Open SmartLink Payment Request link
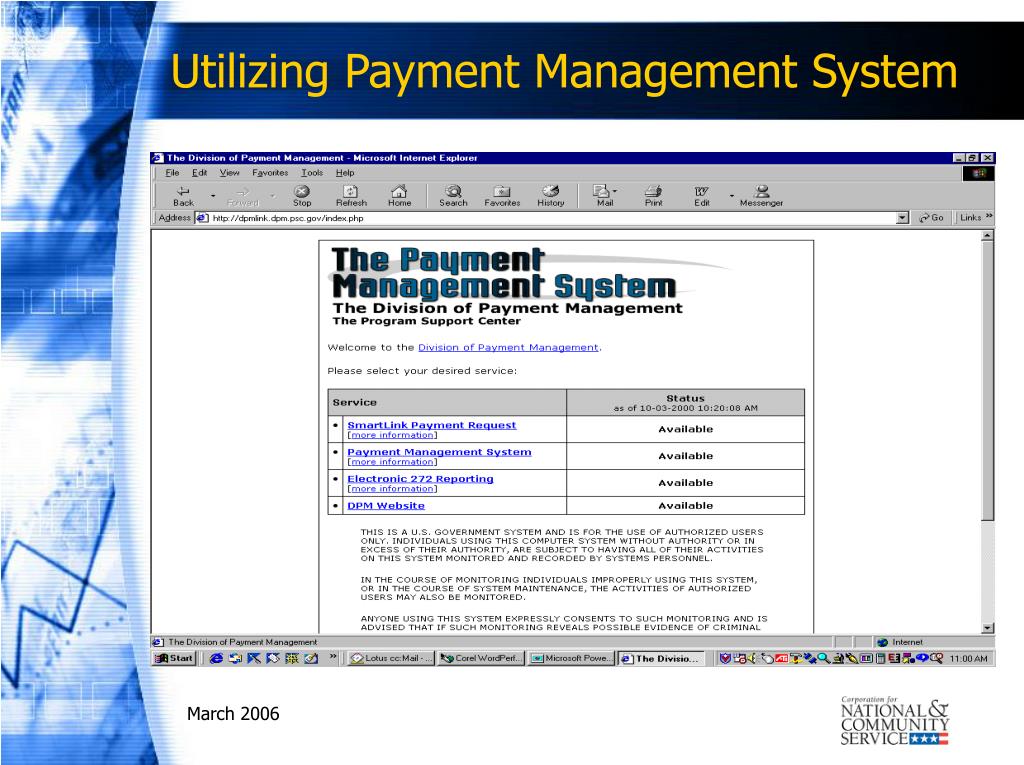The image size is (1024, 765). tap(432, 425)
